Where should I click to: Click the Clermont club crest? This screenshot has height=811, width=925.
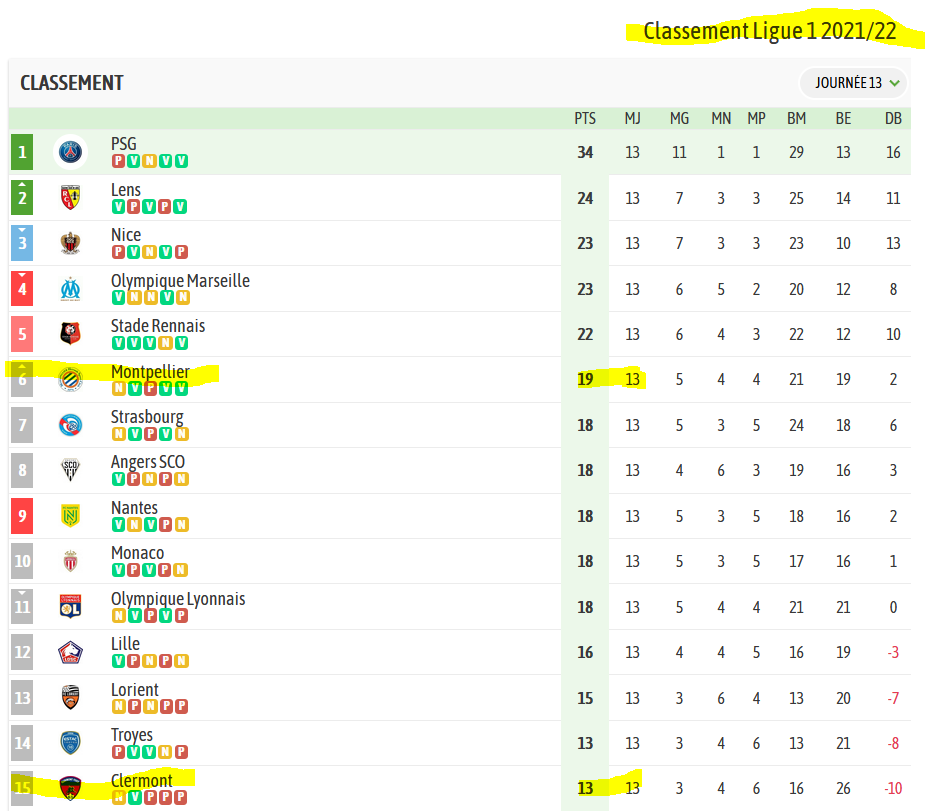70,788
